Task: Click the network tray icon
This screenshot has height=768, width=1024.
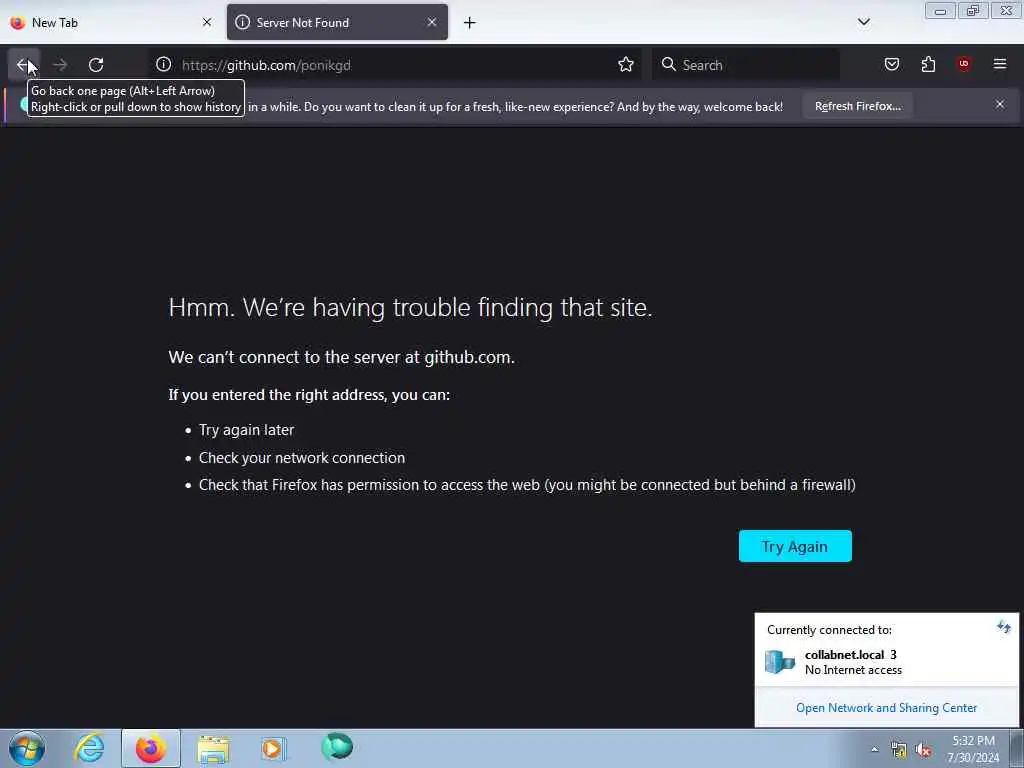Action: click(x=899, y=750)
